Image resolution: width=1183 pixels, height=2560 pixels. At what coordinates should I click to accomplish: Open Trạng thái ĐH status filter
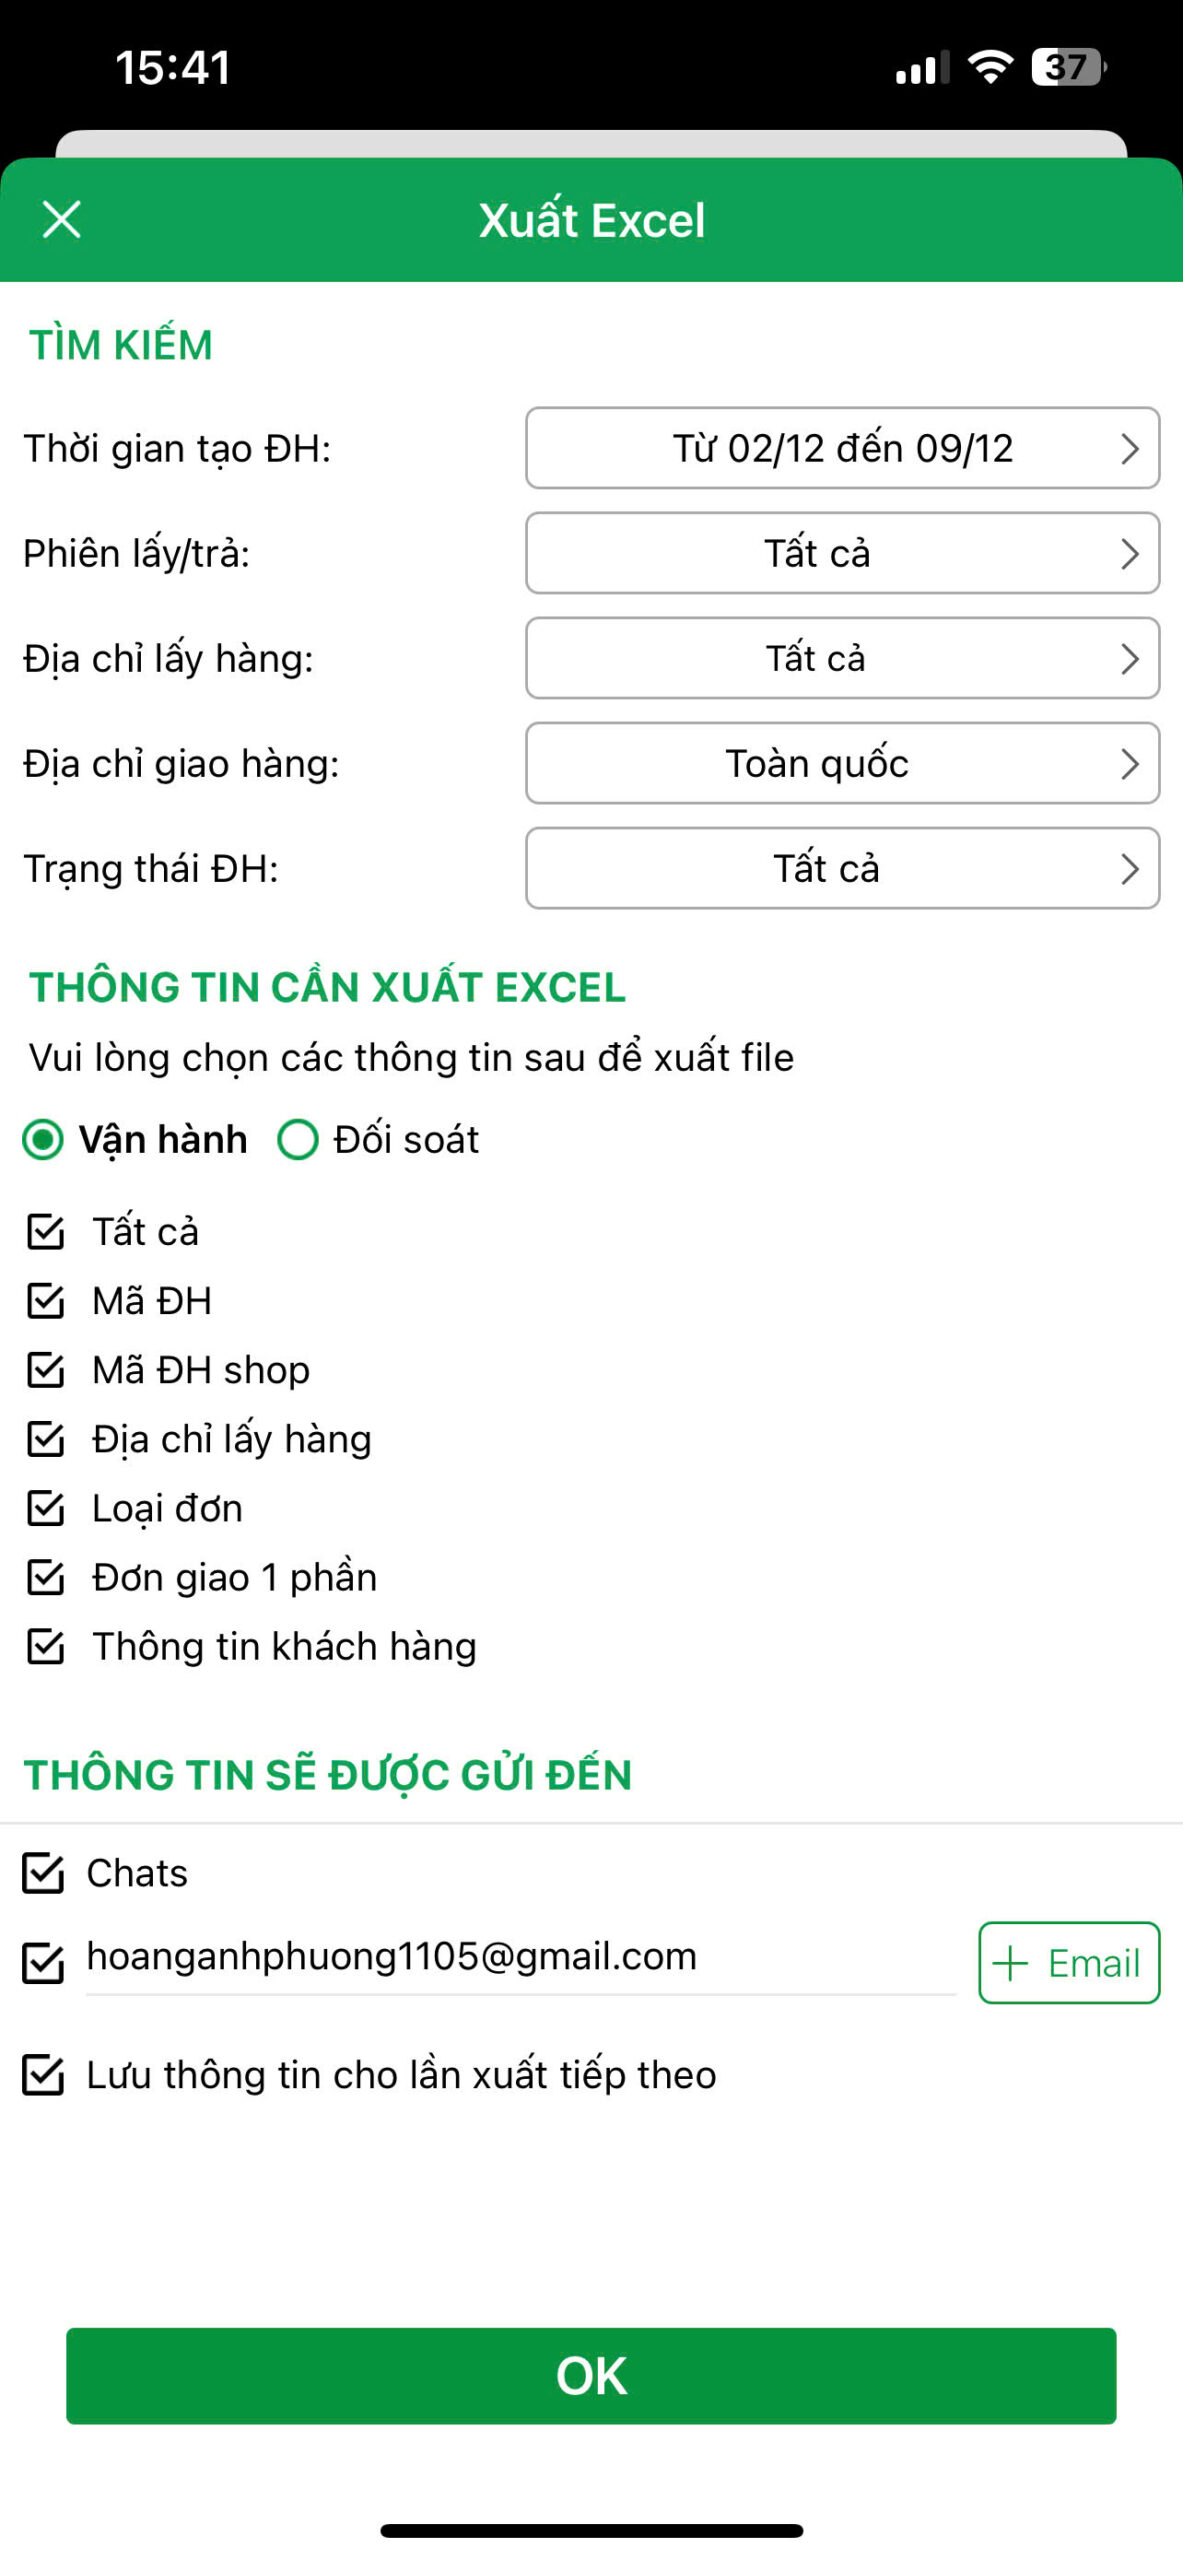pyautogui.click(x=842, y=868)
